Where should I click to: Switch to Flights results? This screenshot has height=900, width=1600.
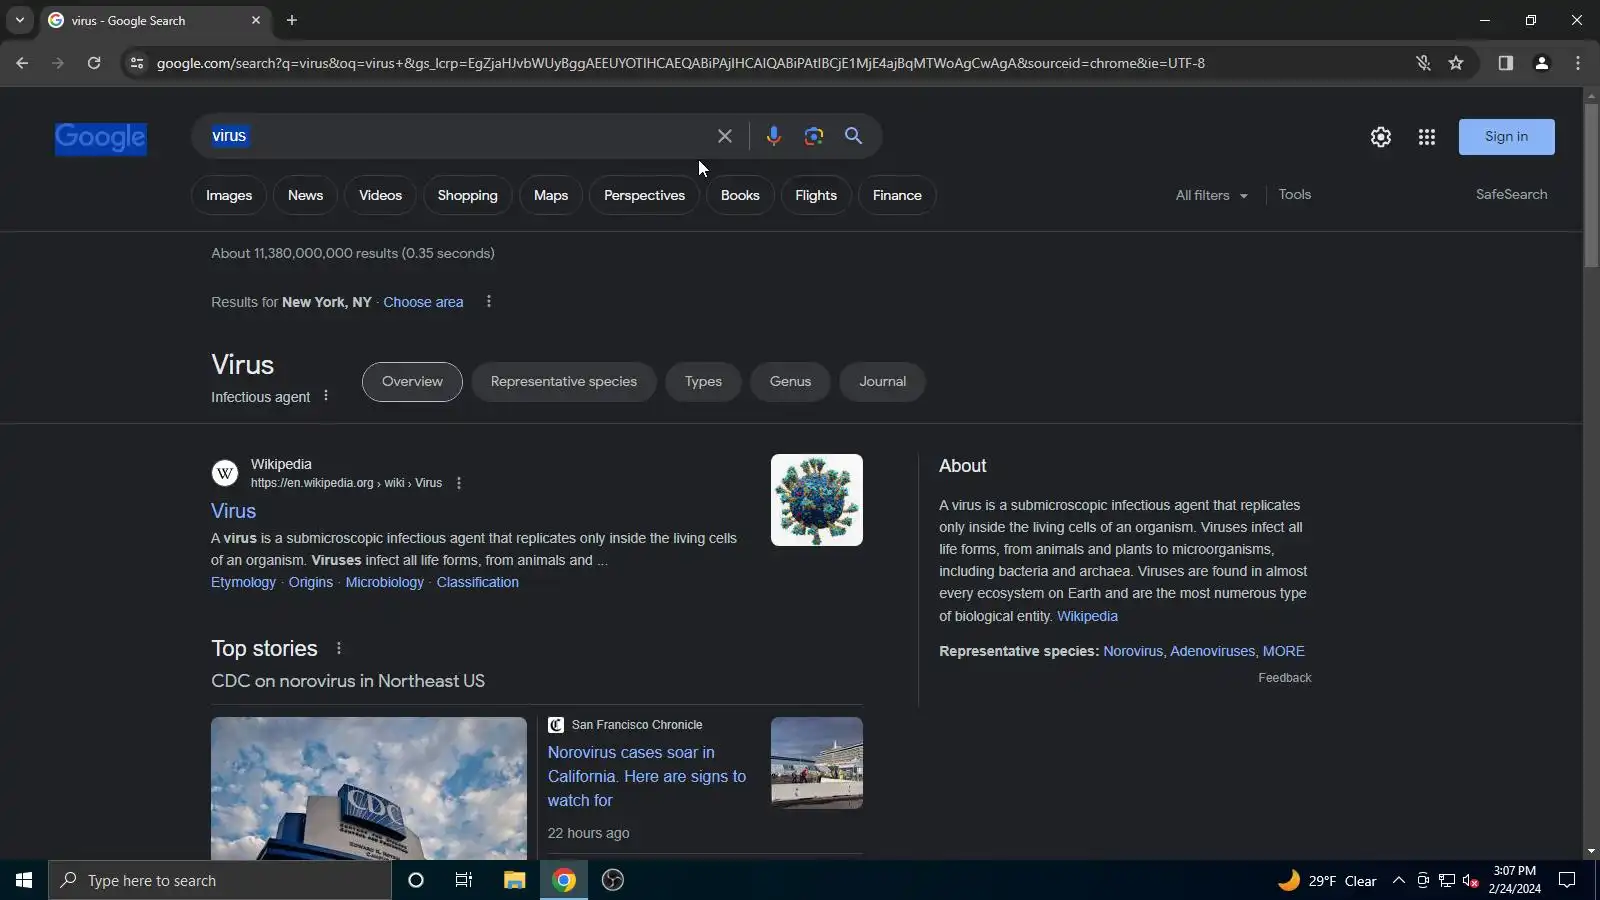(816, 195)
